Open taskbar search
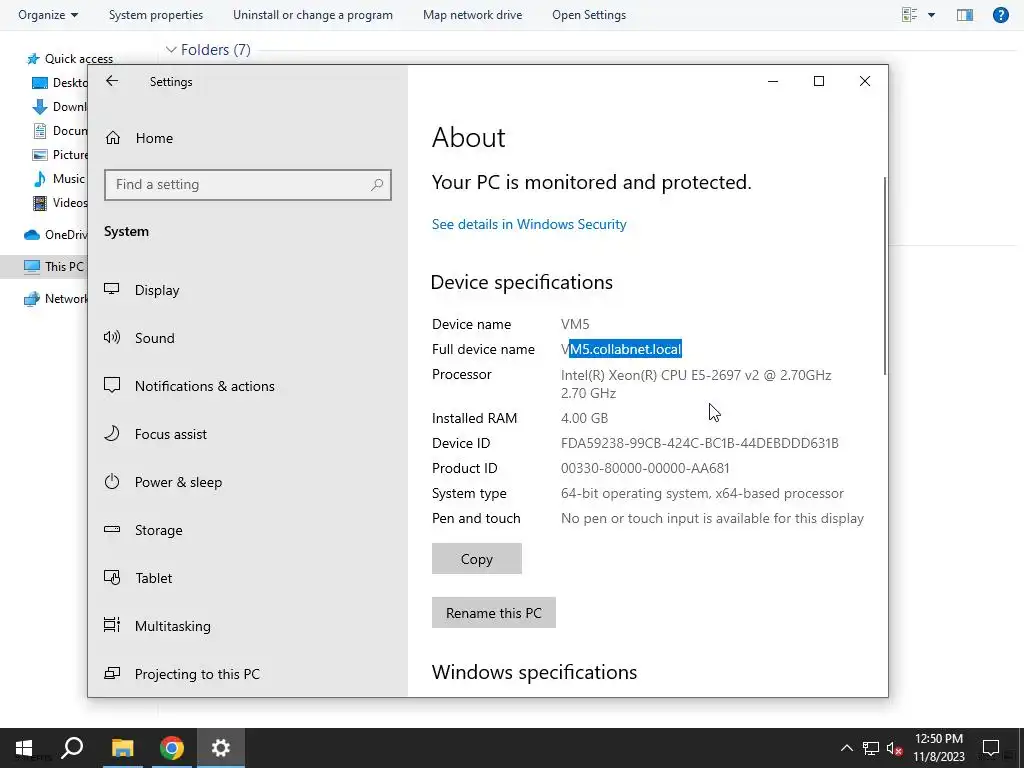Screen dimensions: 1024x768 point(72,748)
